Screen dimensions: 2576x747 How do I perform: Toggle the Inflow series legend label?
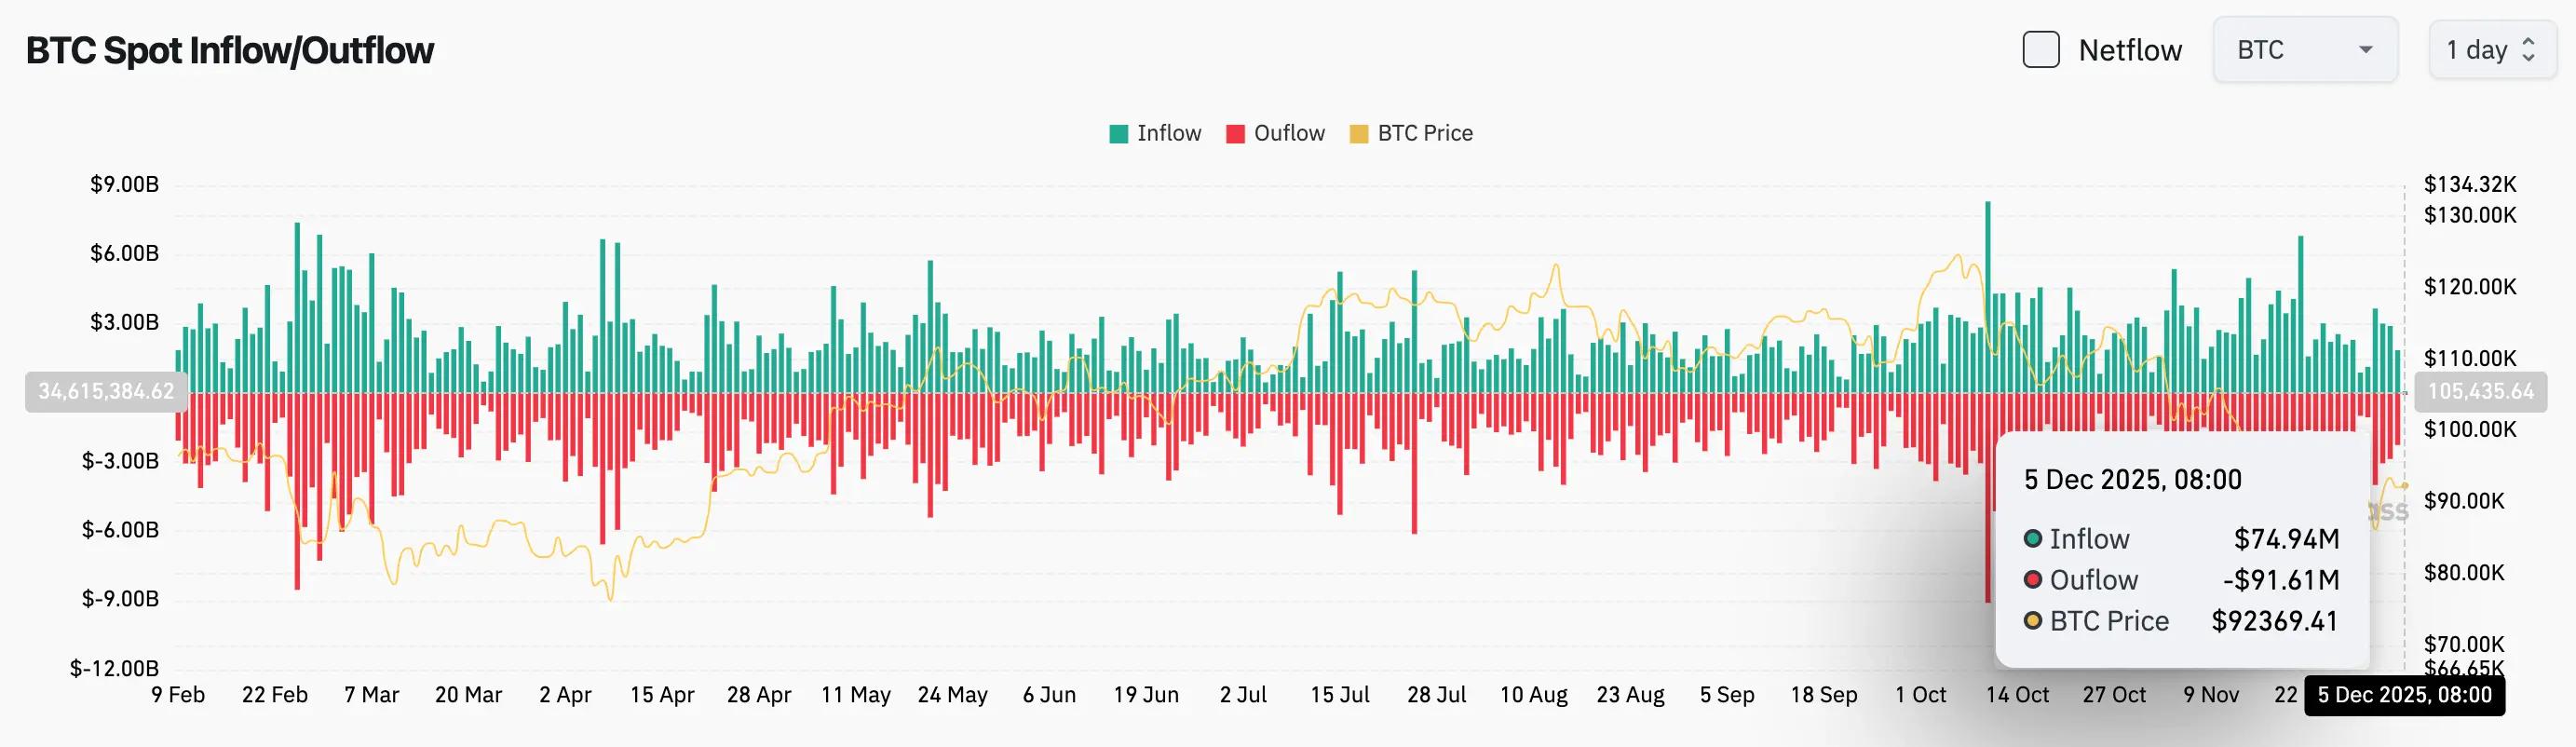click(1168, 134)
